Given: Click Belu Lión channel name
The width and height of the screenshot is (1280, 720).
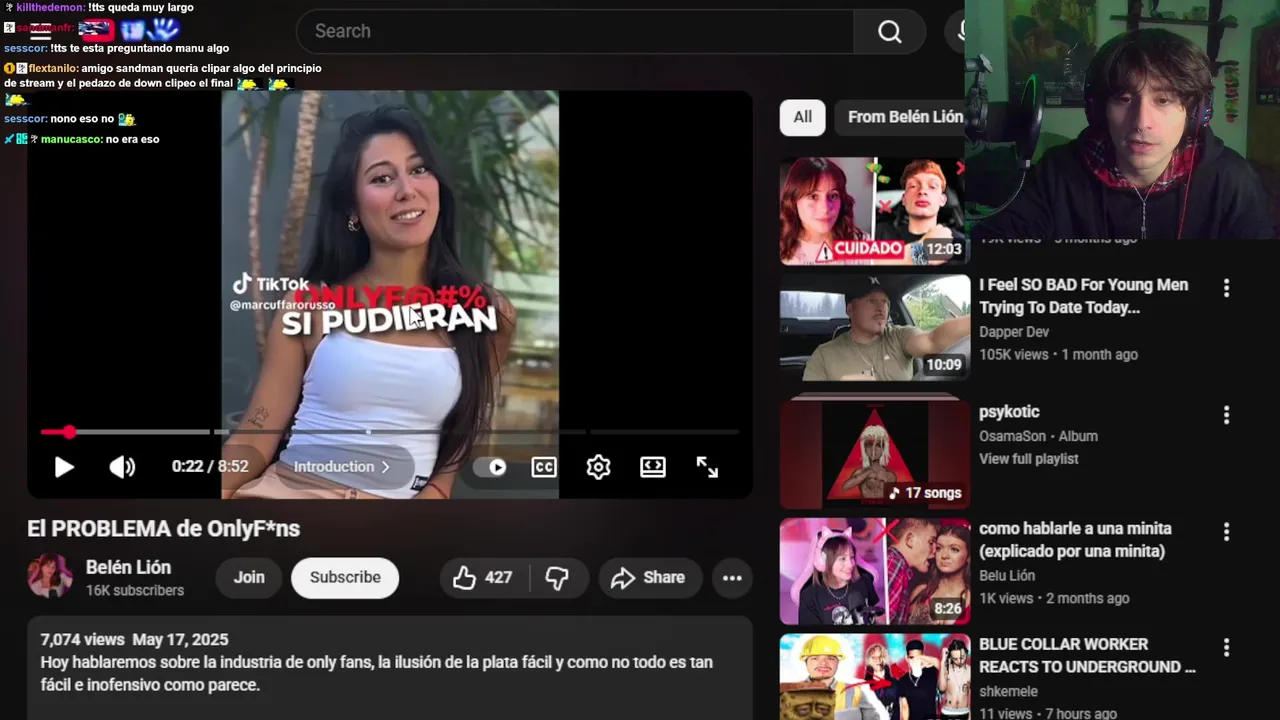Looking at the screenshot, I should pos(1007,576).
